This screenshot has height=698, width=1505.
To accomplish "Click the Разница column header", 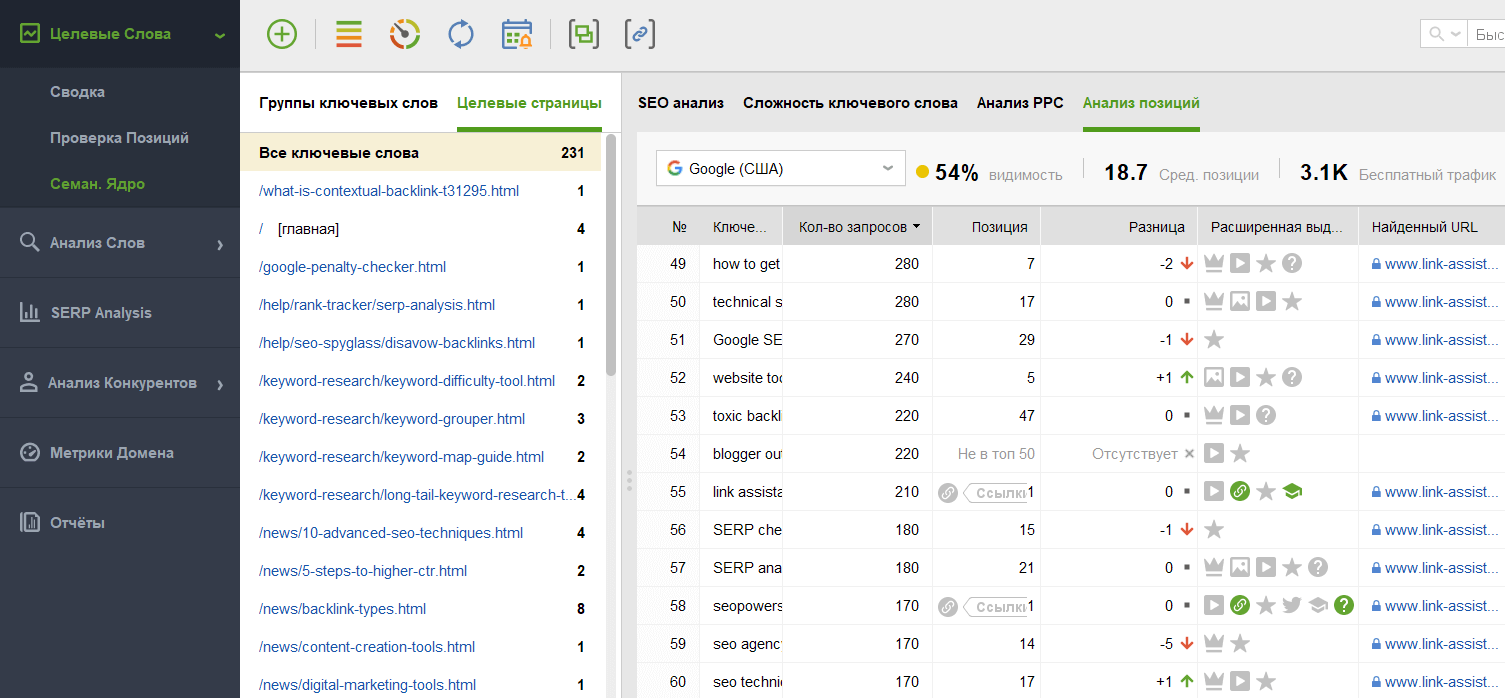I will [x=1119, y=227].
